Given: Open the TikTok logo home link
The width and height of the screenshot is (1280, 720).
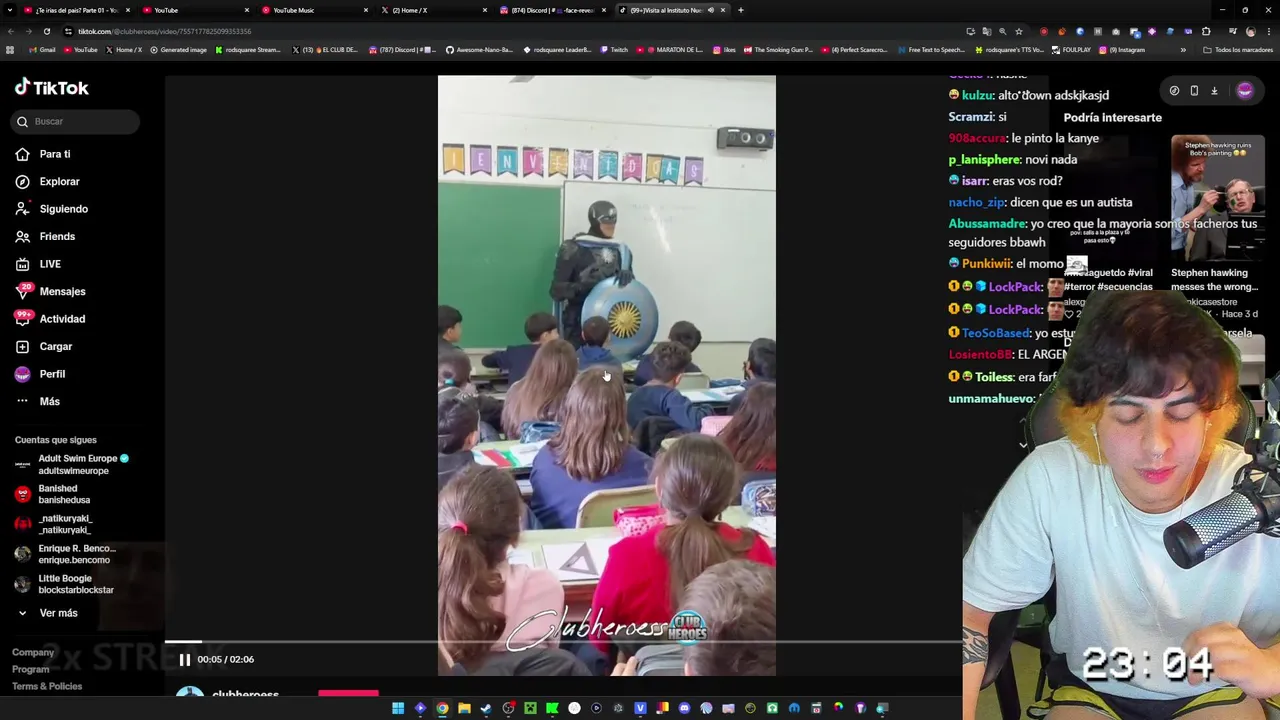Looking at the screenshot, I should [52, 88].
